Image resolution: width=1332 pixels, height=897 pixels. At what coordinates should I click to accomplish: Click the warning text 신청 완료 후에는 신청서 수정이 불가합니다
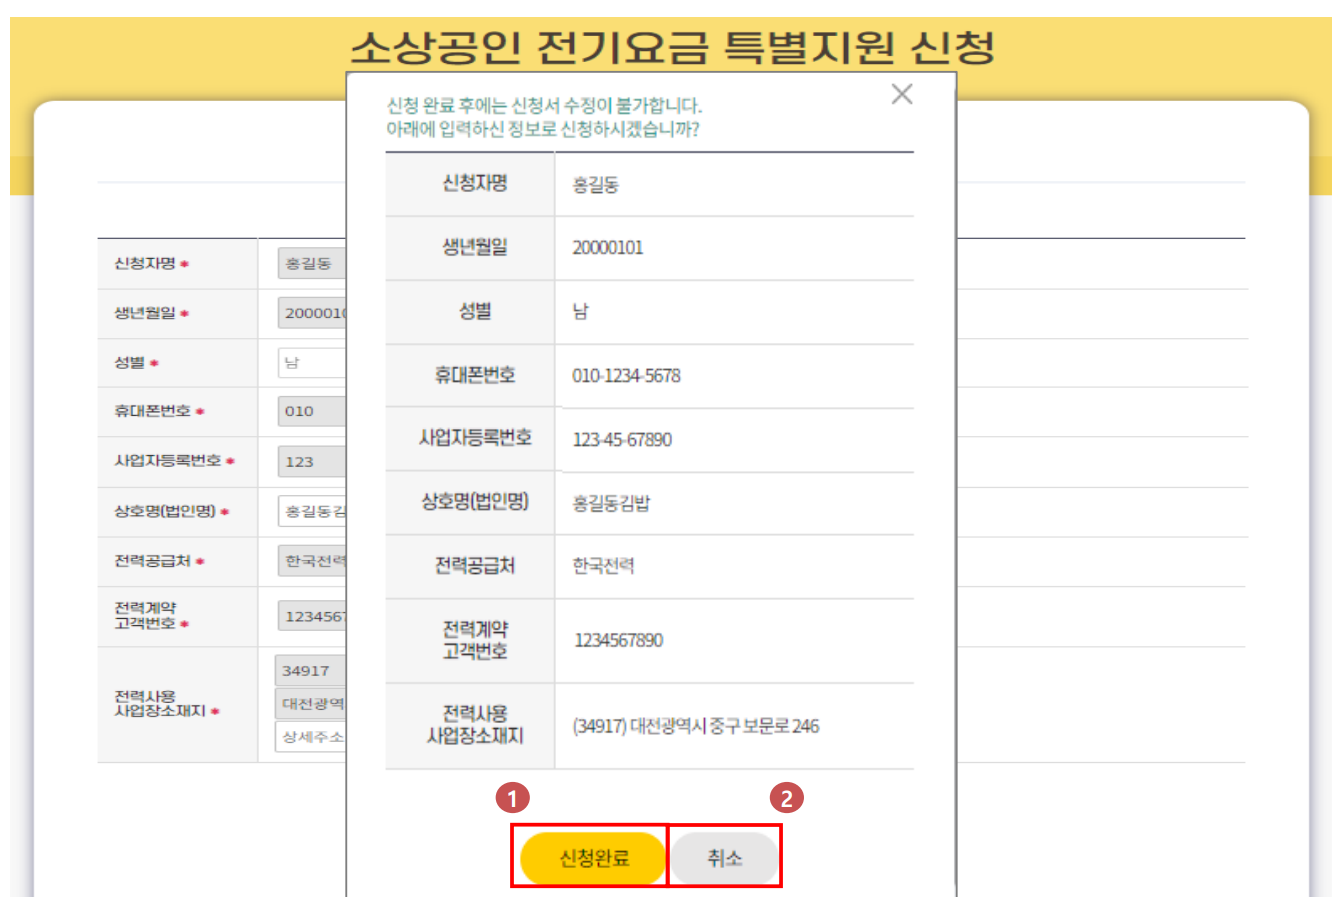[x=545, y=106]
